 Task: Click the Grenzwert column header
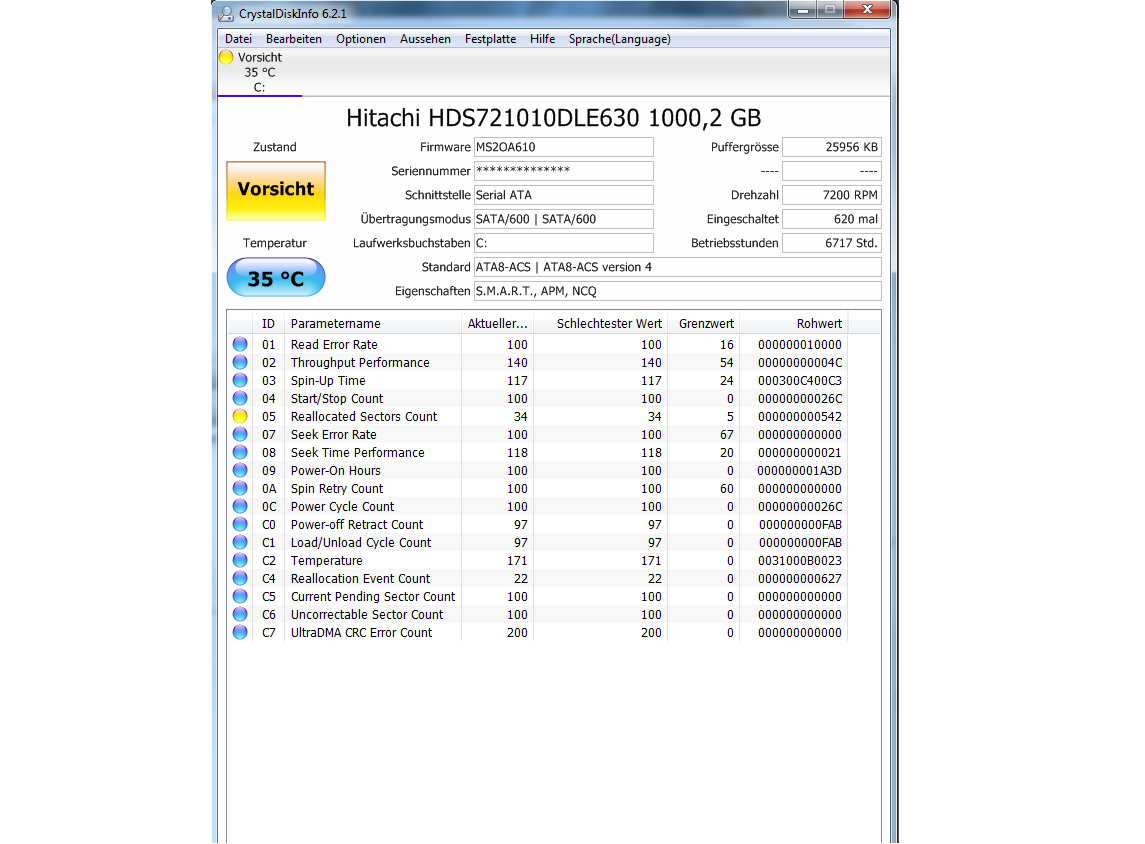pos(703,323)
